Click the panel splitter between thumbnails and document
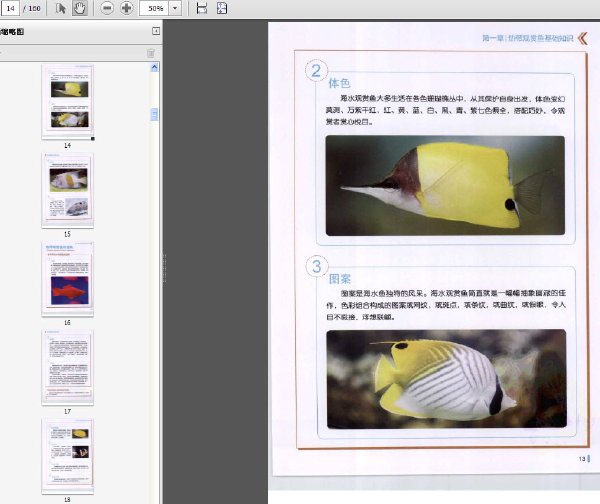This screenshot has height=504, width=600. pos(164,268)
